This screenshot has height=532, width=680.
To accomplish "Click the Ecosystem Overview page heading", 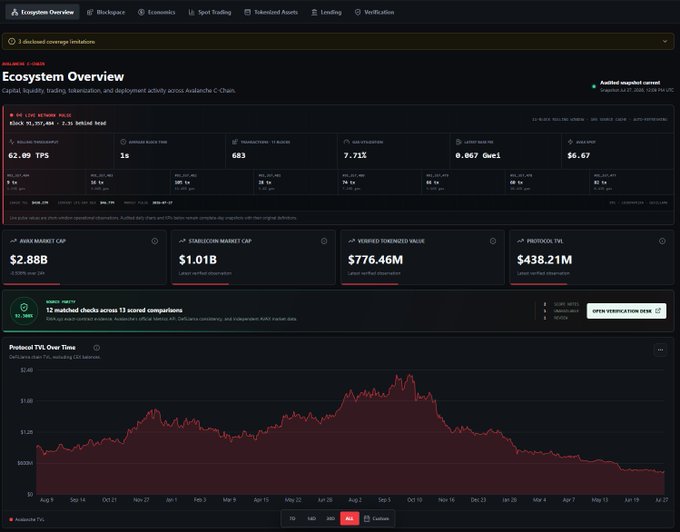I will coord(63,77).
